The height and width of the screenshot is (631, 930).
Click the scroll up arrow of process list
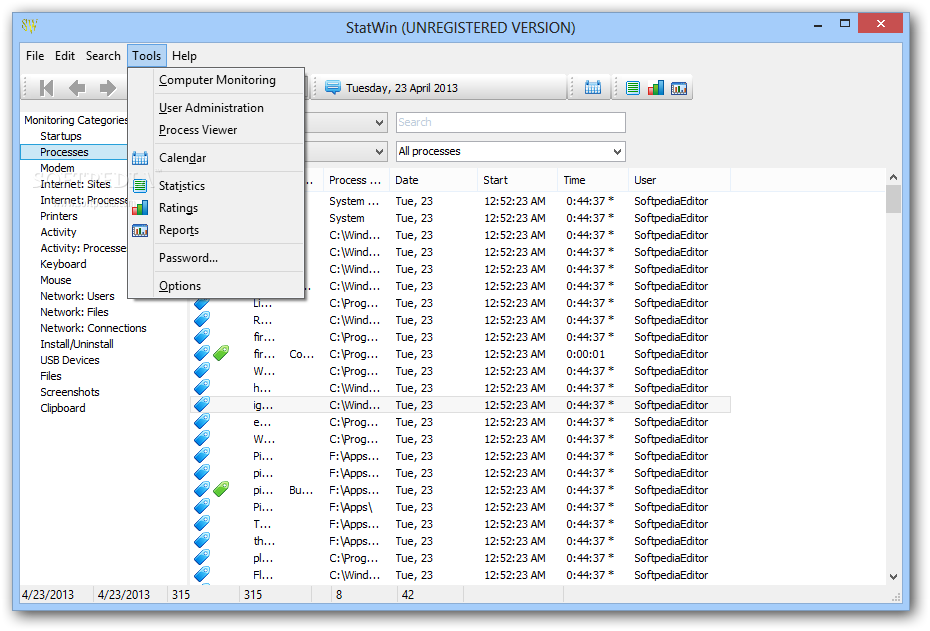[893, 177]
